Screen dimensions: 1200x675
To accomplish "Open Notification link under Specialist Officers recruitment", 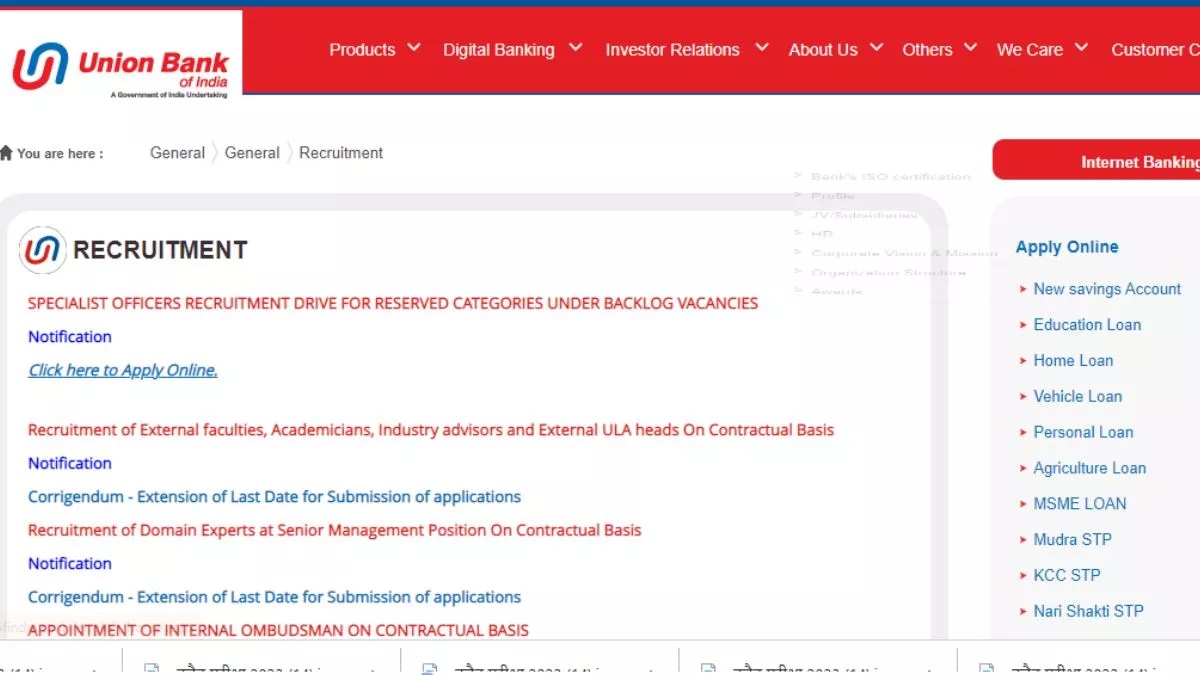I will tap(70, 337).
